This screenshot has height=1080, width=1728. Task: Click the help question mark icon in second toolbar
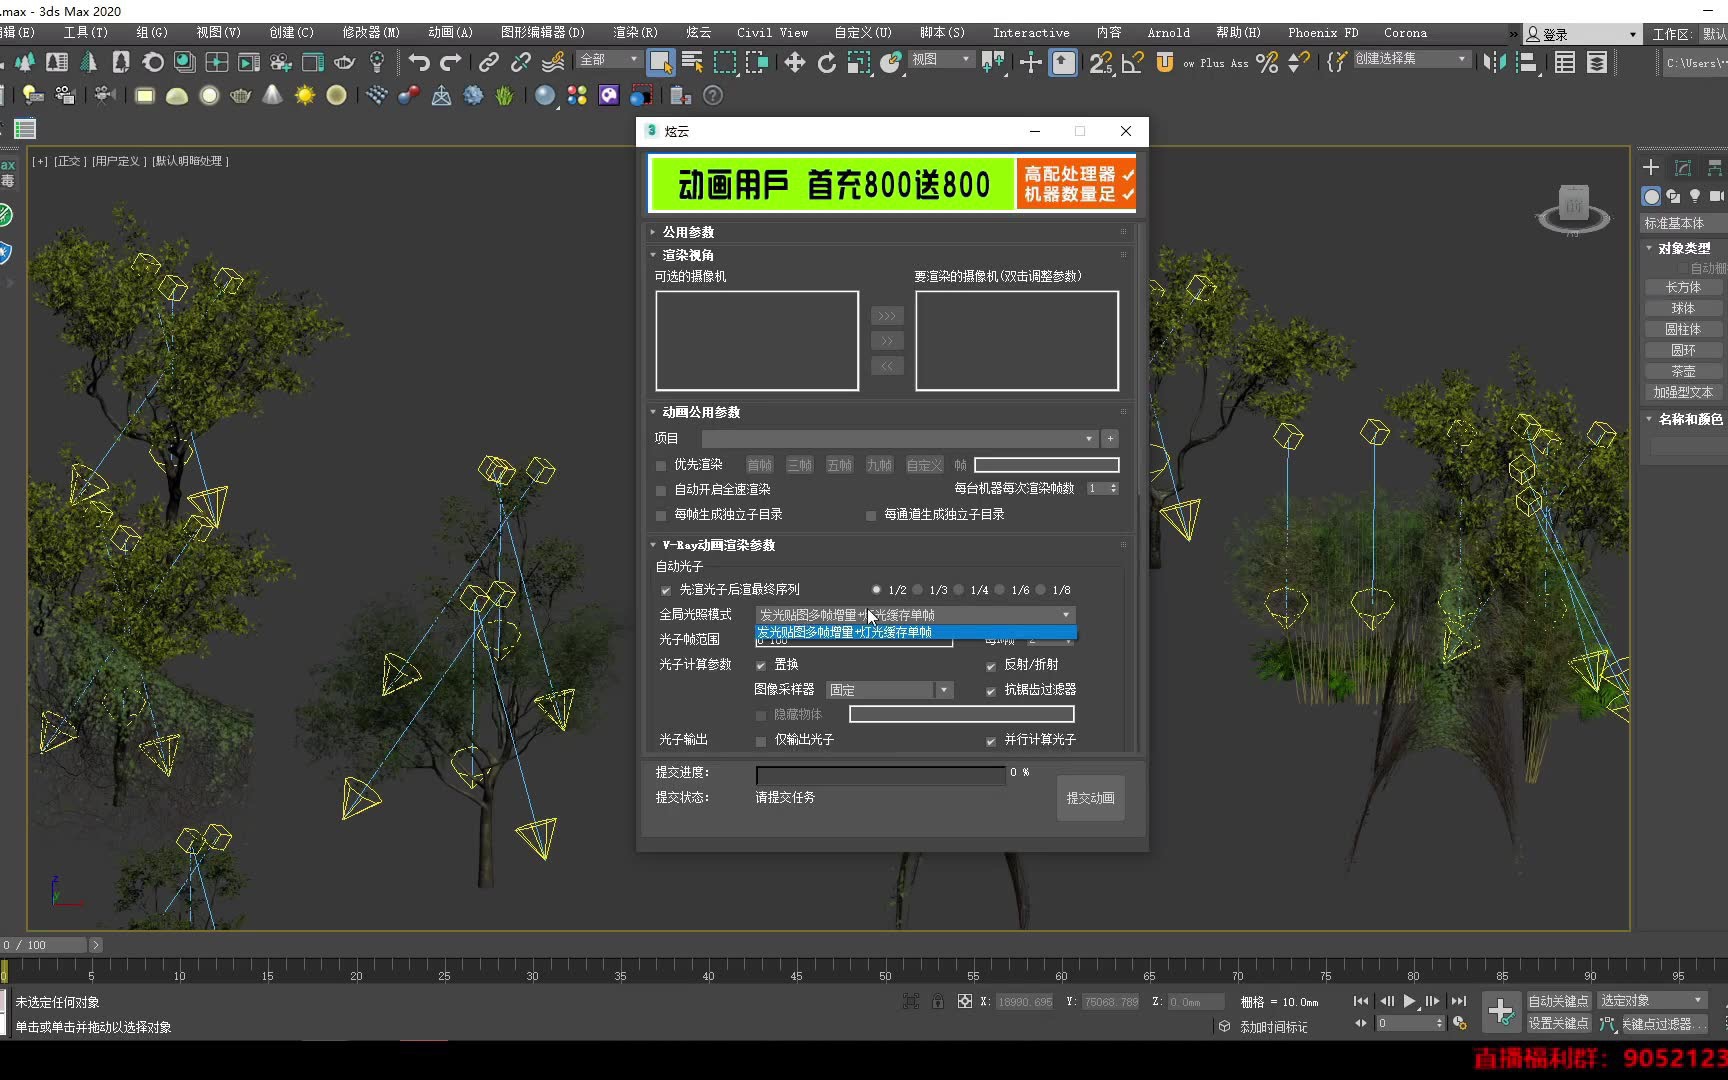point(713,96)
